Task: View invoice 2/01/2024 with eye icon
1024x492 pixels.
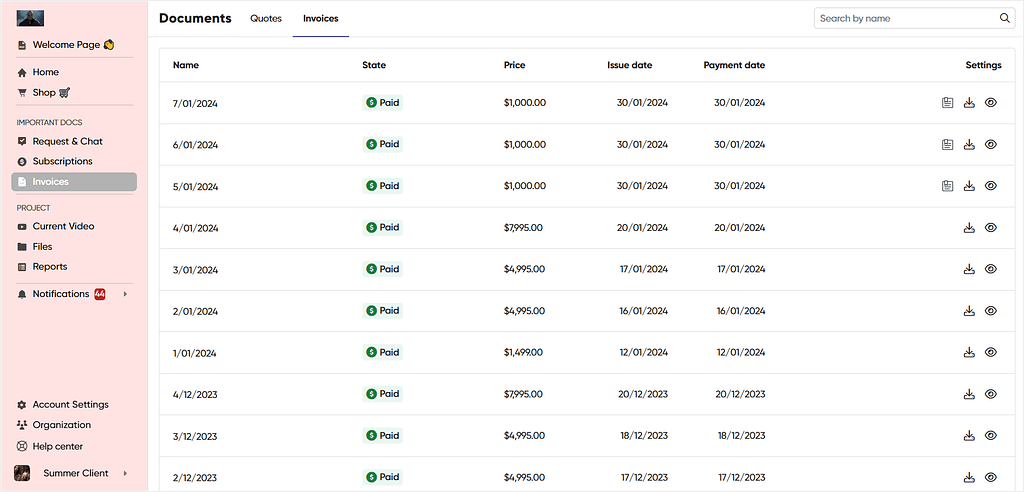Action: coord(991,311)
